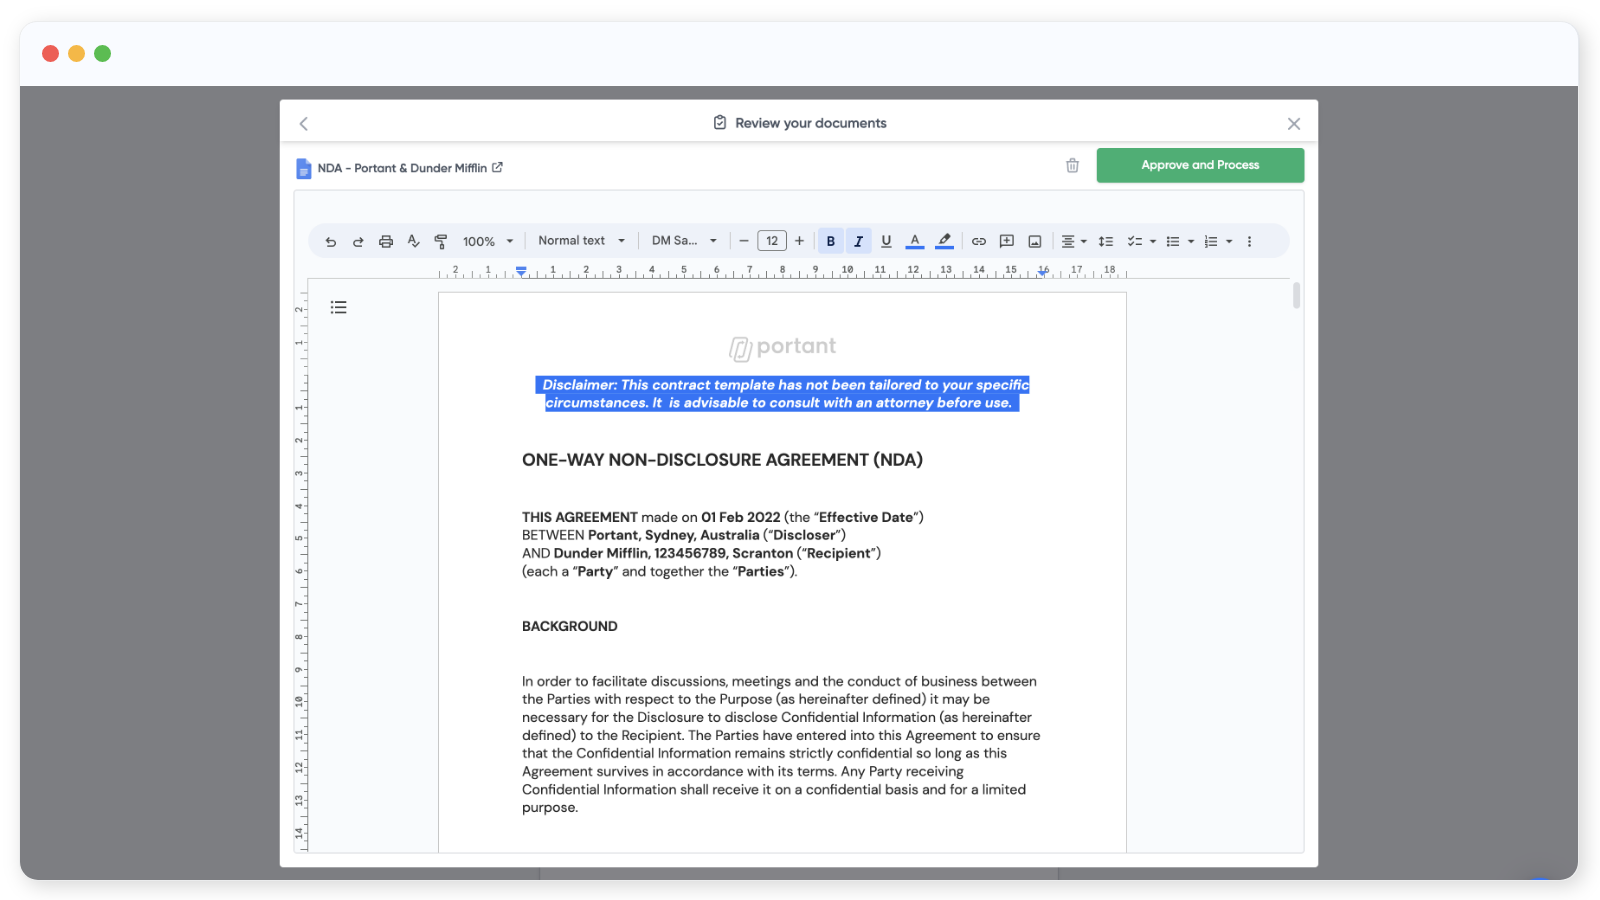Click the undo arrow in toolbar

[330, 242]
